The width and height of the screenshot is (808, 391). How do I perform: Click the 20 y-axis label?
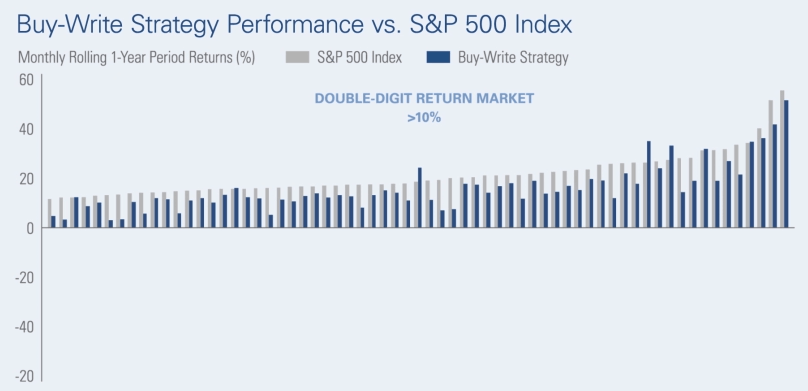coord(26,179)
